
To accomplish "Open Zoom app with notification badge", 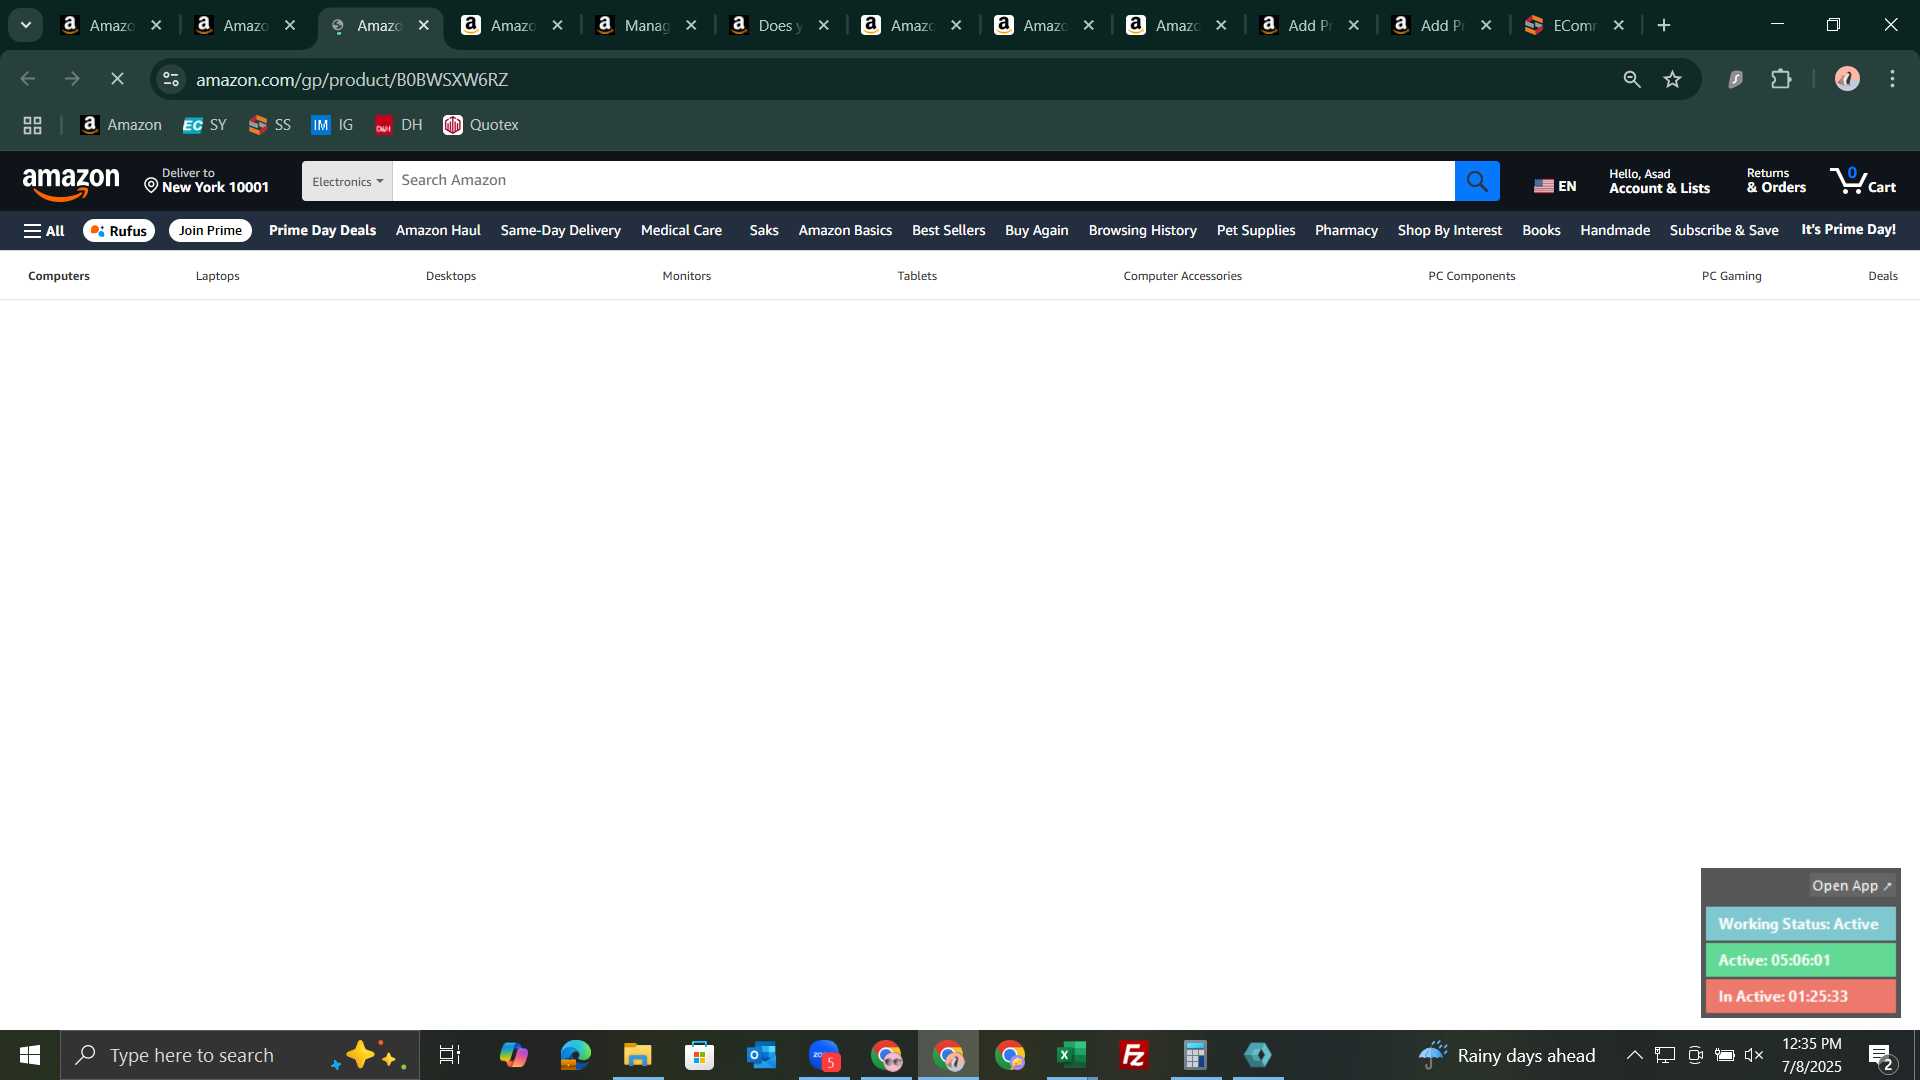I will pyautogui.click(x=824, y=1055).
